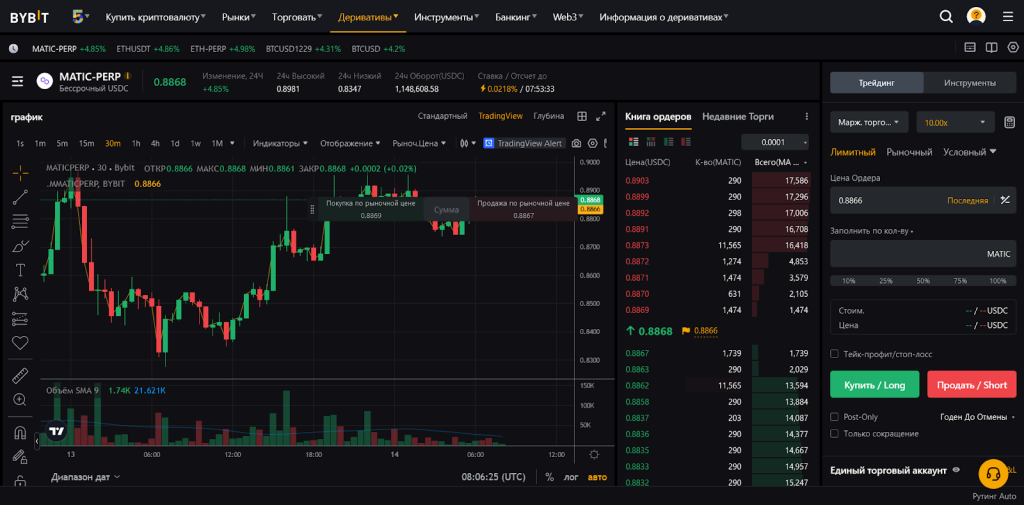Screen dimensions: 1024x505
Task: Open the order calculator icon
Action: [1010, 122]
